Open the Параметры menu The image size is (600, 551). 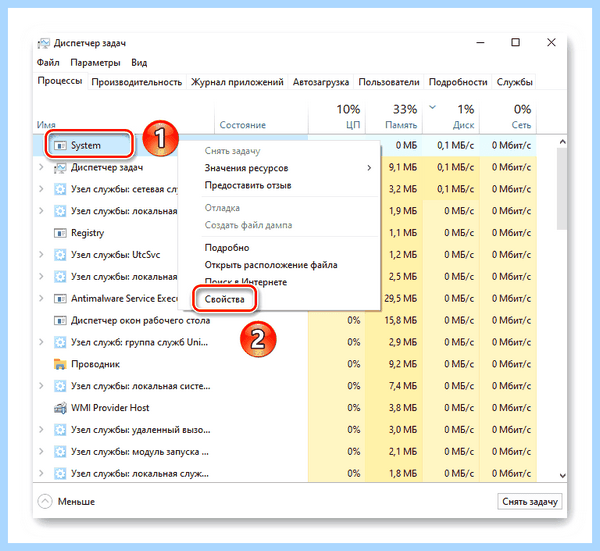pyautogui.click(x=95, y=62)
